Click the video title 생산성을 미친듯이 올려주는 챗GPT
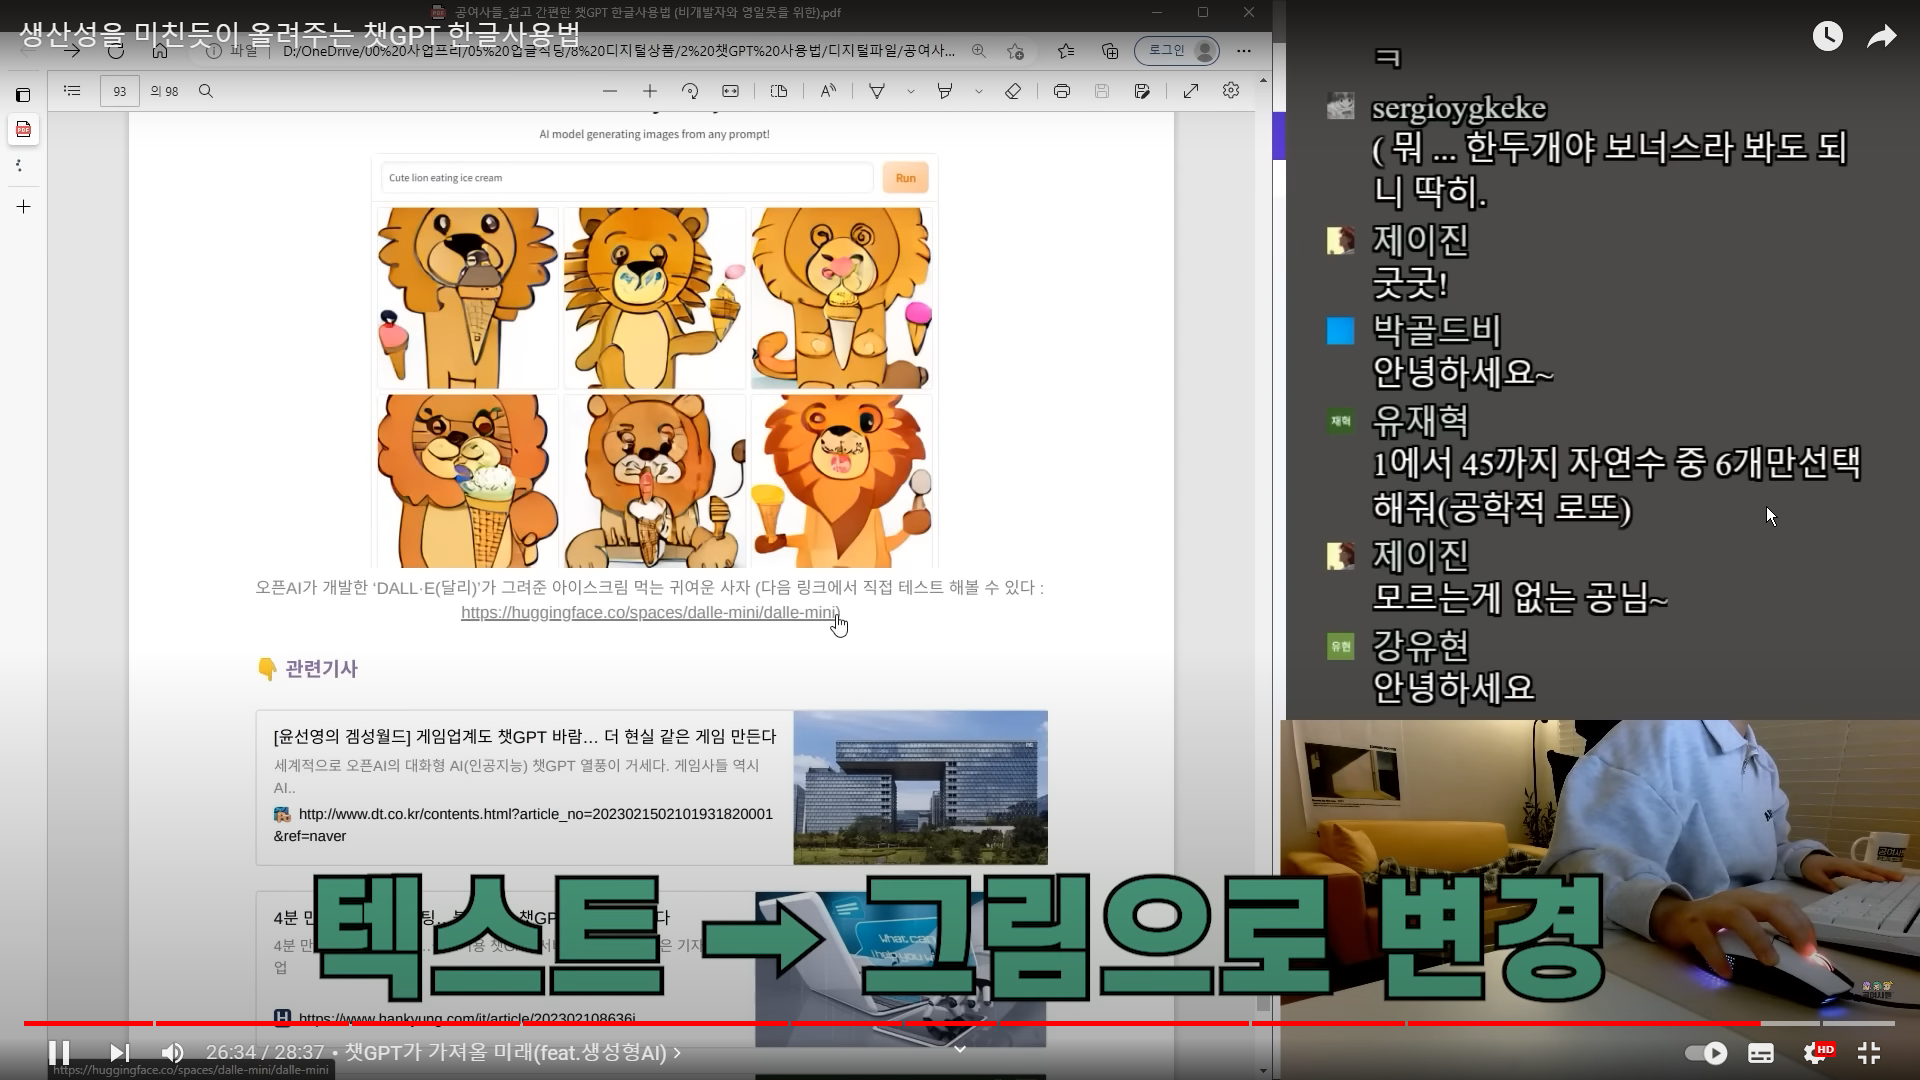 [x=300, y=34]
